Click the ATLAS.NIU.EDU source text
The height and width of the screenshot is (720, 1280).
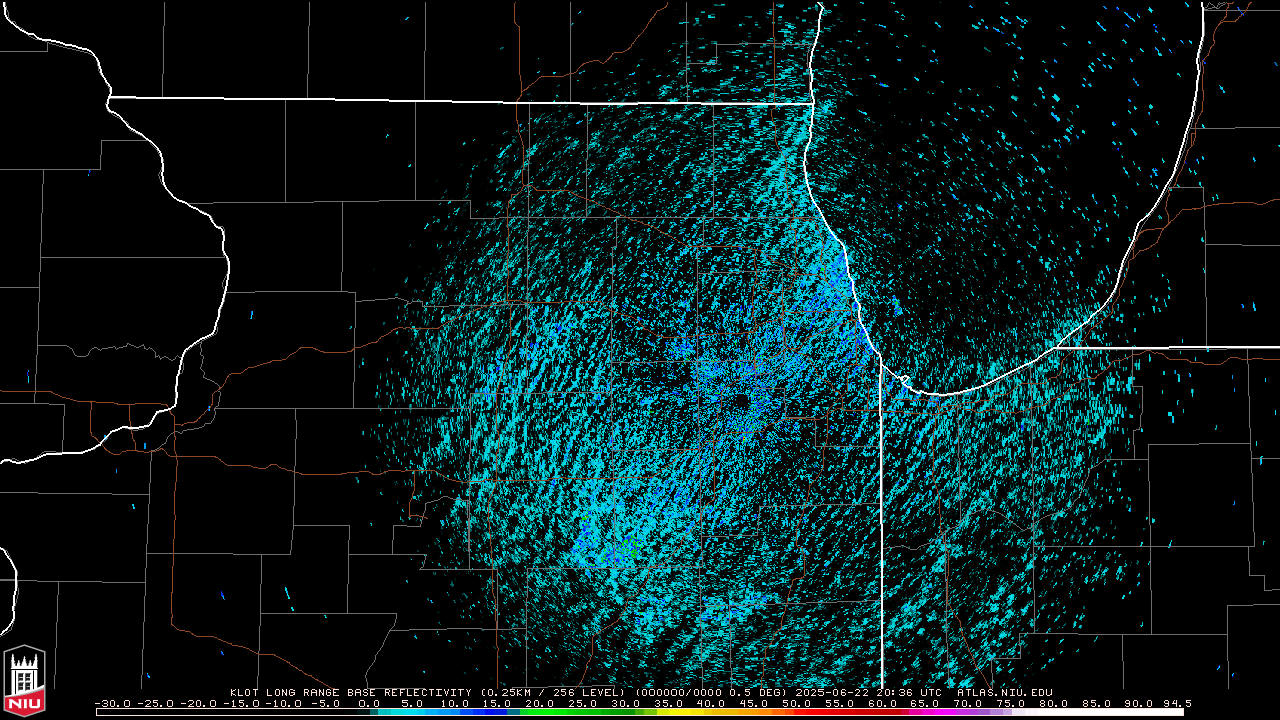(1005, 692)
